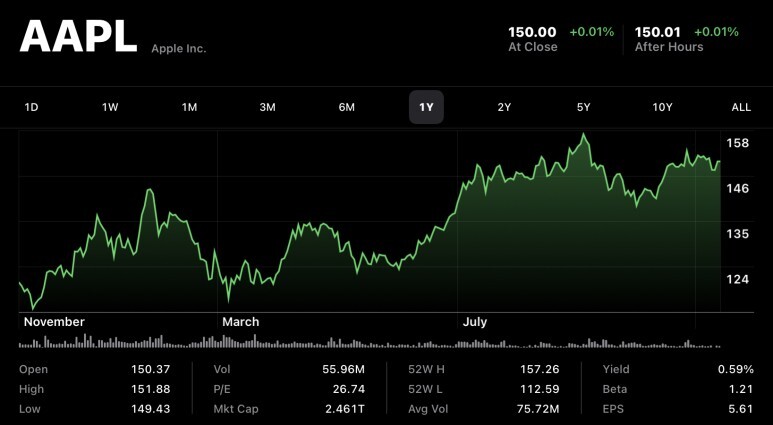Click the P/E label
773x425 pixels.
click(x=222, y=389)
